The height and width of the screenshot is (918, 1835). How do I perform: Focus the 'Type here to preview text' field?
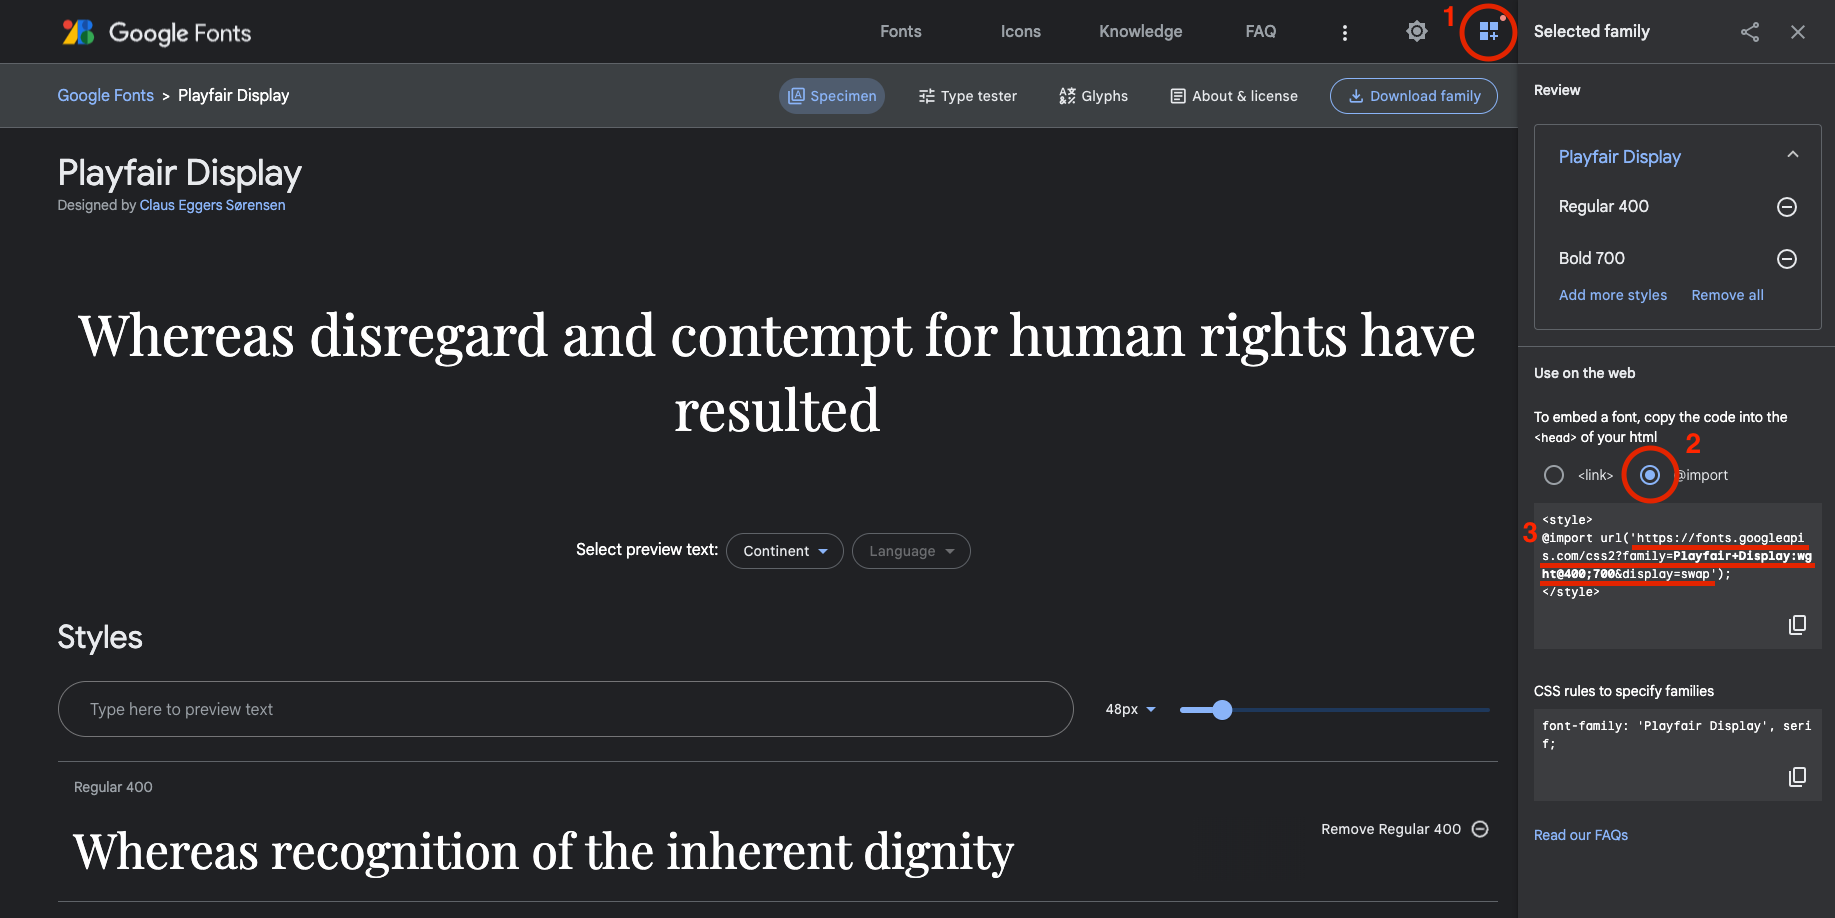(566, 709)
